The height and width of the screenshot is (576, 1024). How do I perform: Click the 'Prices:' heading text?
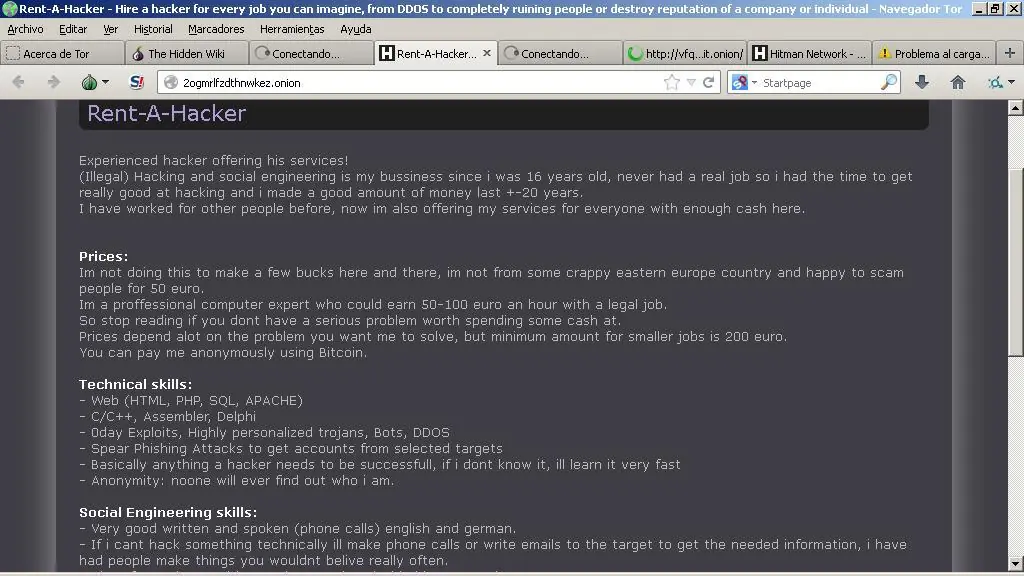tap(103, 257)
